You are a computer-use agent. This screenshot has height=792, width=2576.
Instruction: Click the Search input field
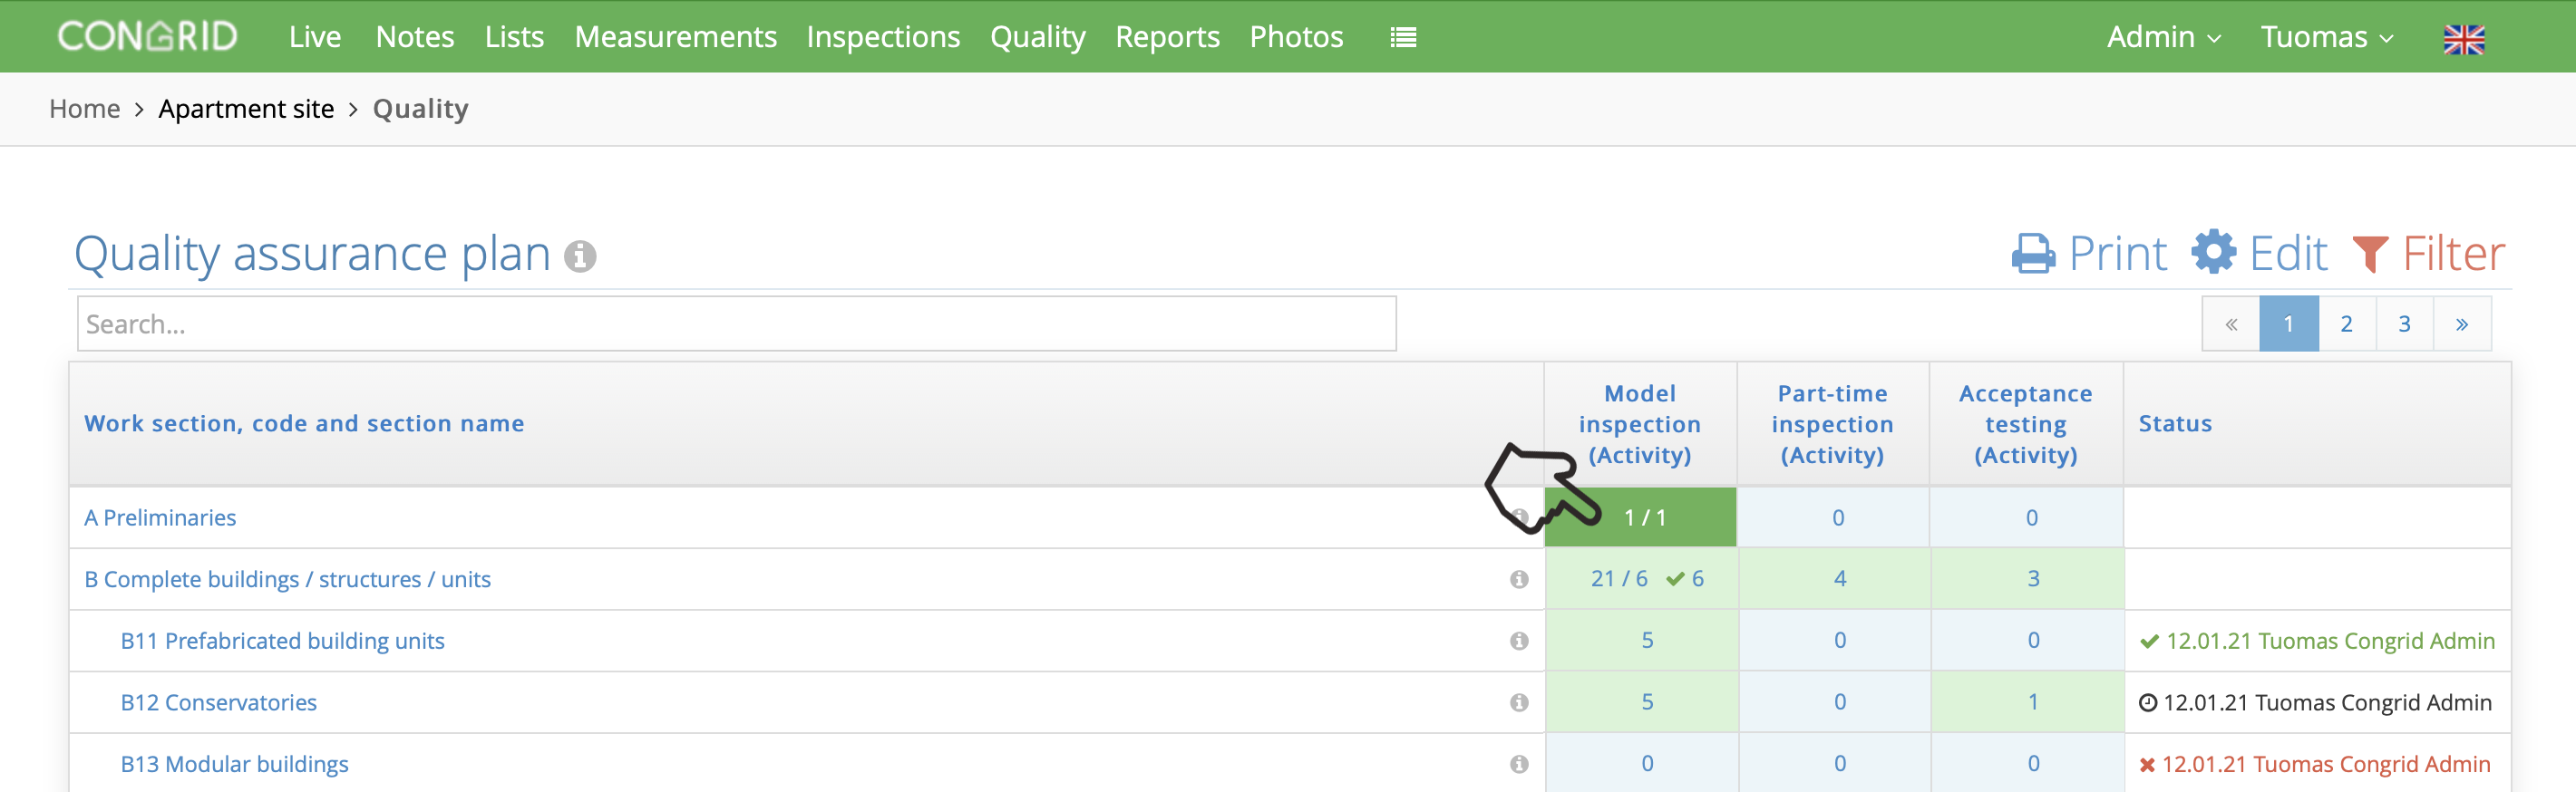click(x=737, y=324)
